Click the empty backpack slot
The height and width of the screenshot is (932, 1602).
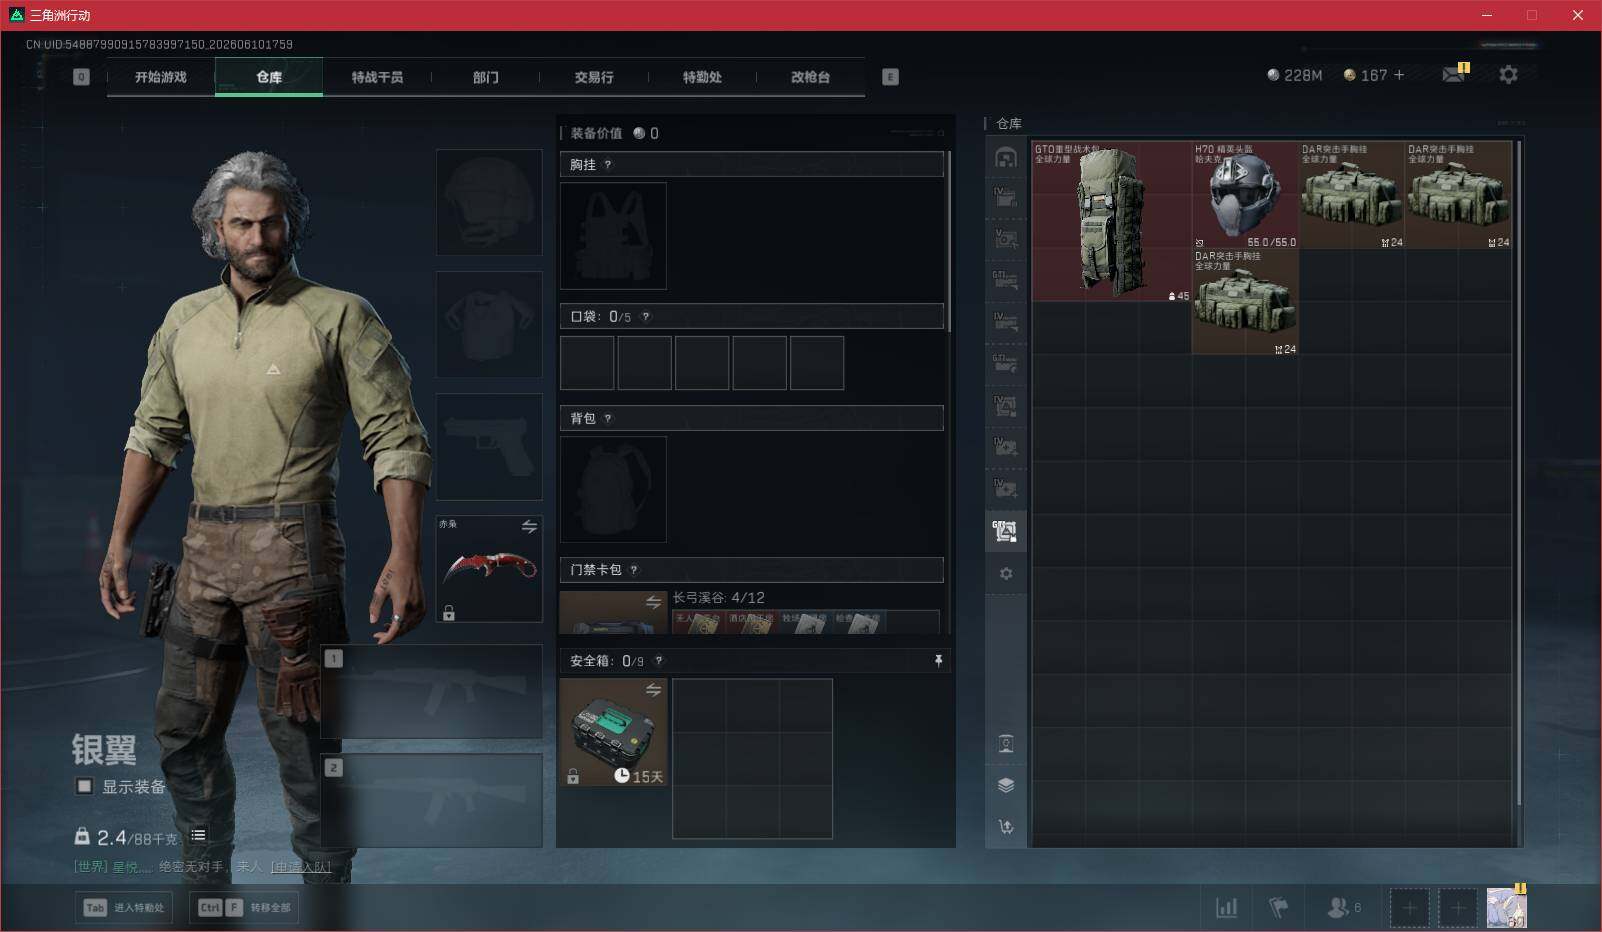tap(613, 490)
